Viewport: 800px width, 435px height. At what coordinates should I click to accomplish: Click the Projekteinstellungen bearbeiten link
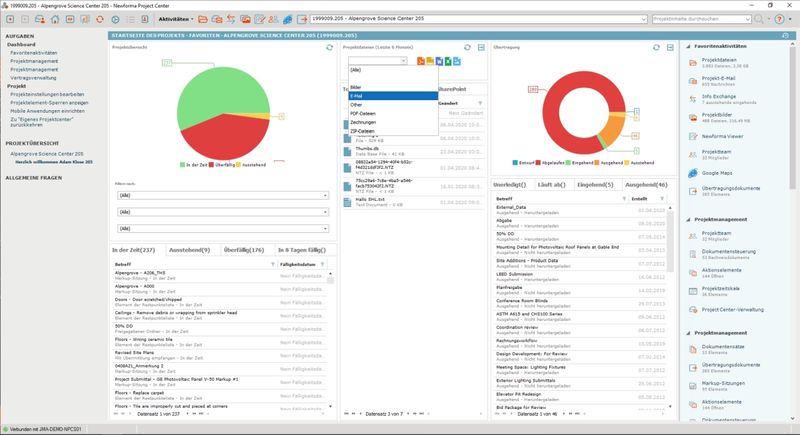click(49, 94)
